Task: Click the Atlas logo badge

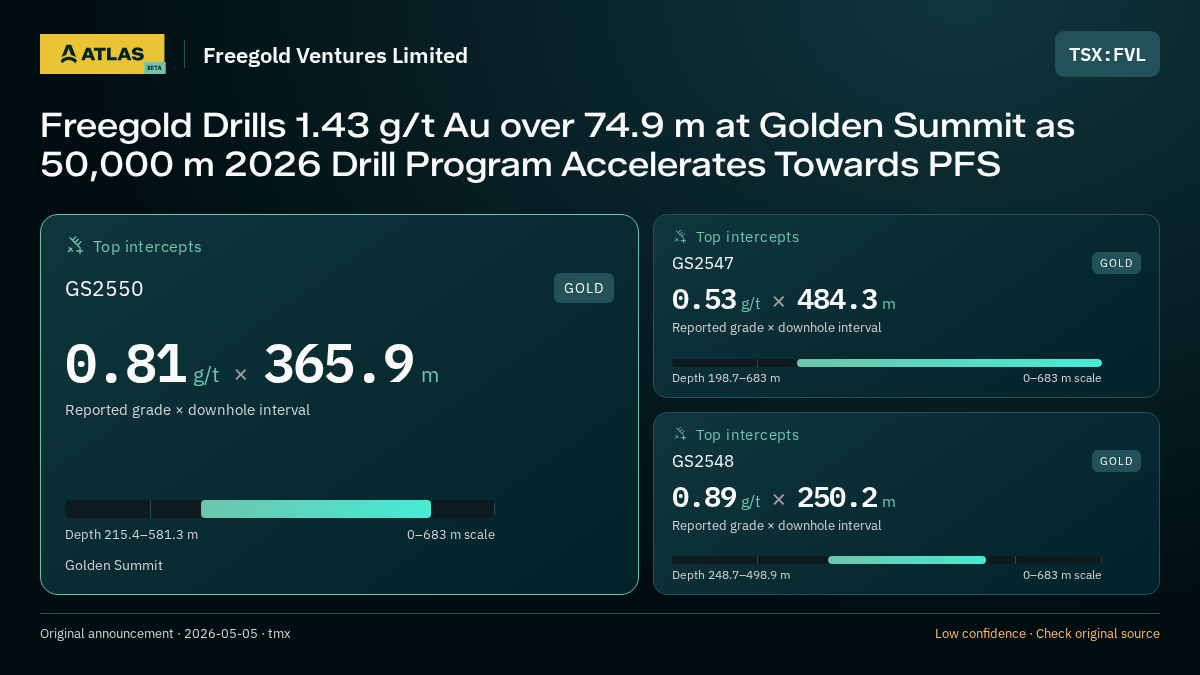Action: [102, 54]
